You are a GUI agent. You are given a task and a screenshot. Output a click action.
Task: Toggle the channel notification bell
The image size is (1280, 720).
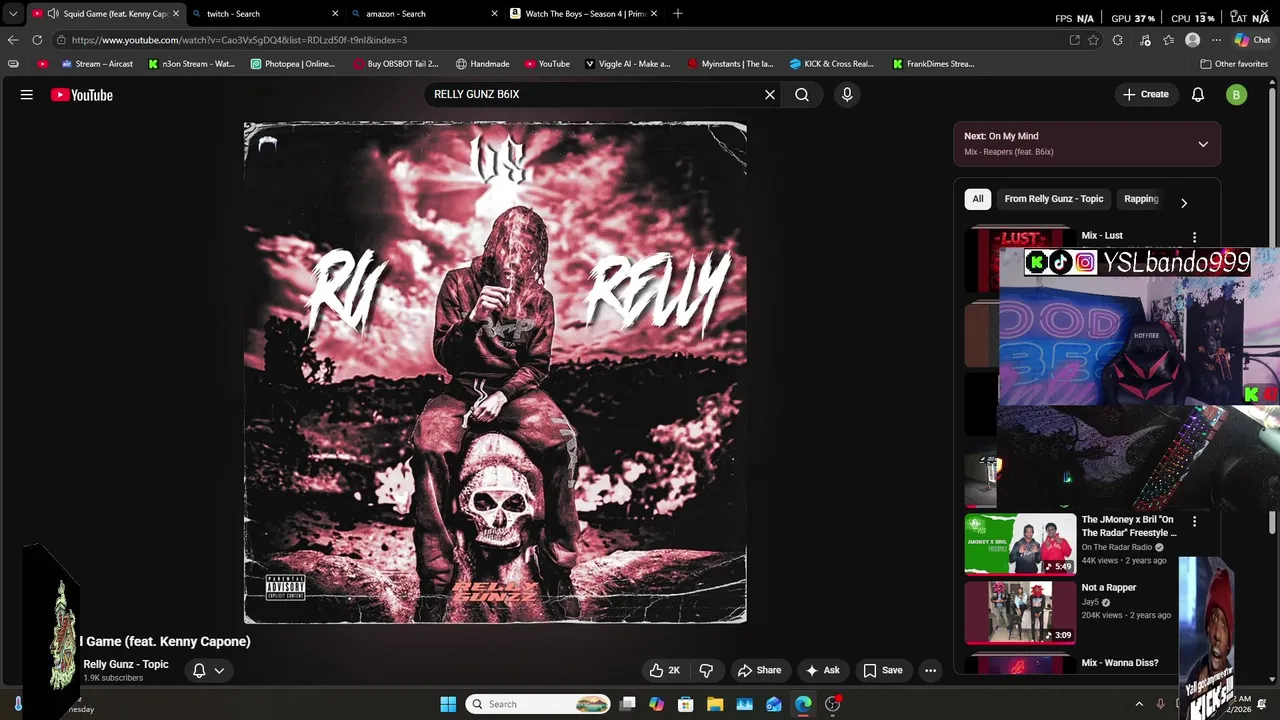(x=199, y=671)
